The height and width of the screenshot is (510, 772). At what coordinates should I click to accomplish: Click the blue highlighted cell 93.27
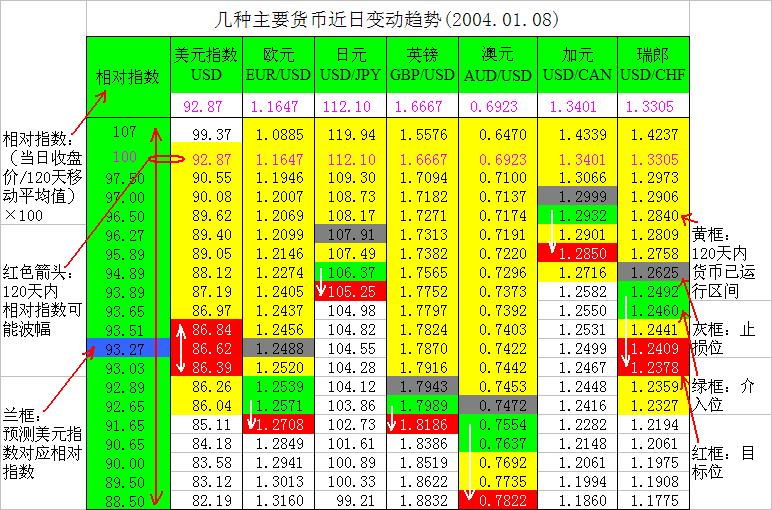(128, 349)
